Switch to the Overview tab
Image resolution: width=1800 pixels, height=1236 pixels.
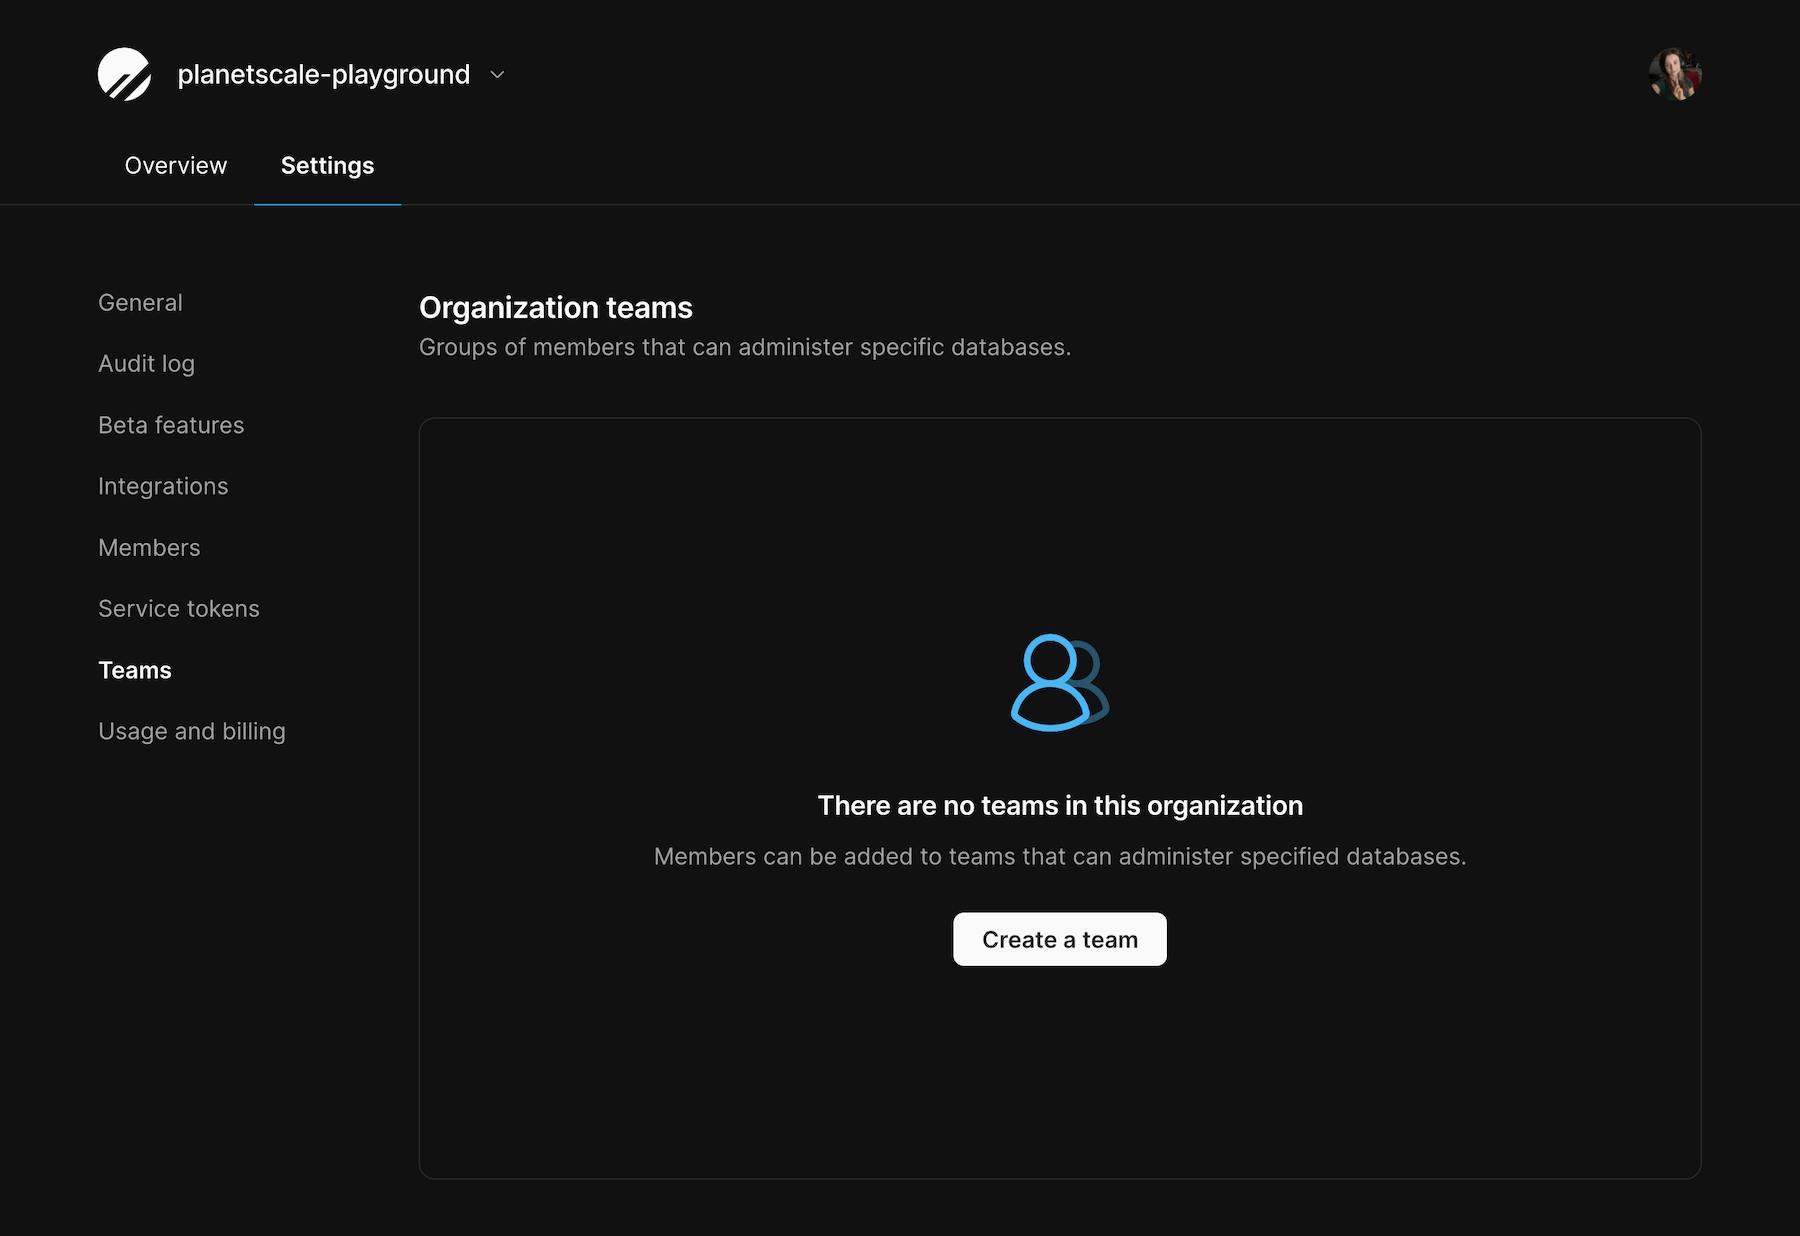coord(175,165)
